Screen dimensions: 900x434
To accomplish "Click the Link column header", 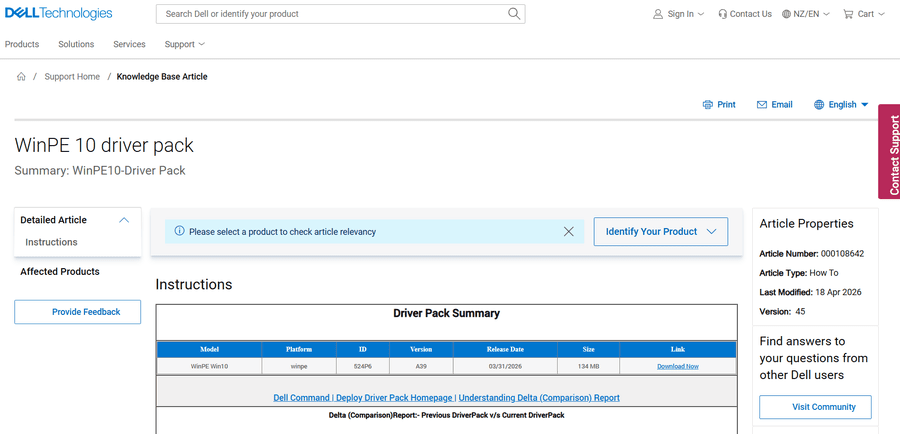I will 678,349.
